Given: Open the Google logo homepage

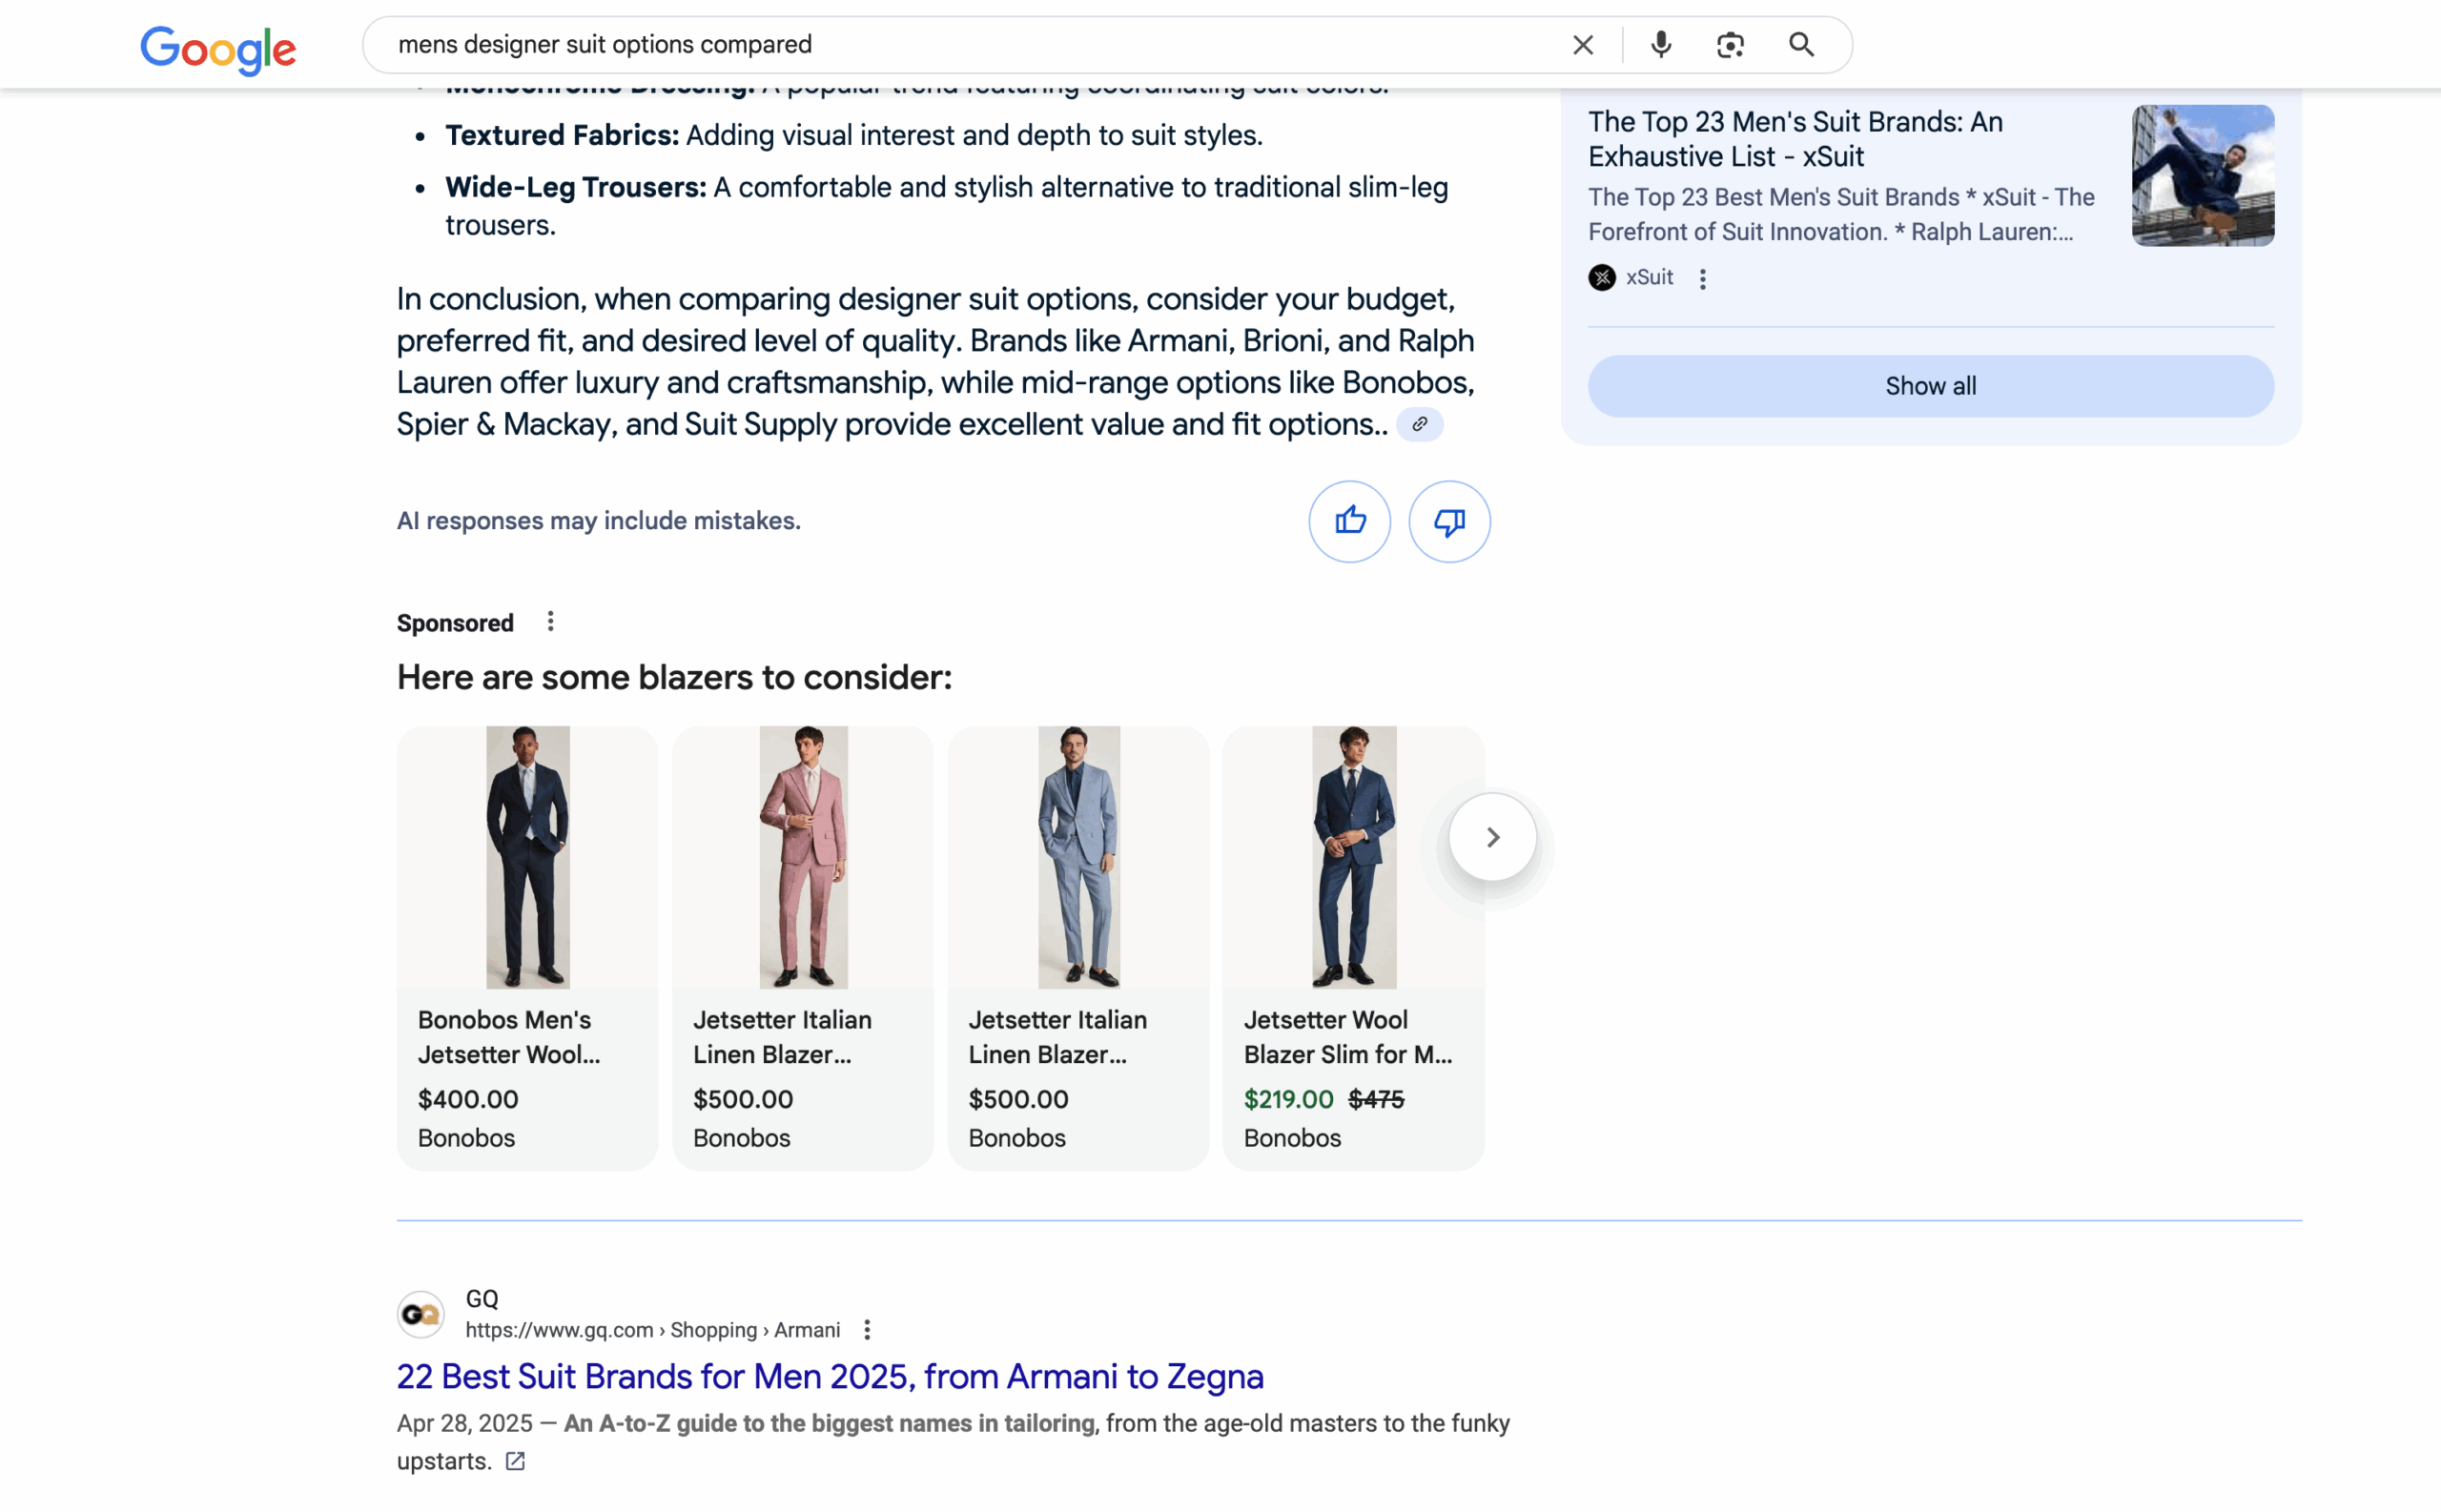Looking at the screenshot, I should [218, 48].
